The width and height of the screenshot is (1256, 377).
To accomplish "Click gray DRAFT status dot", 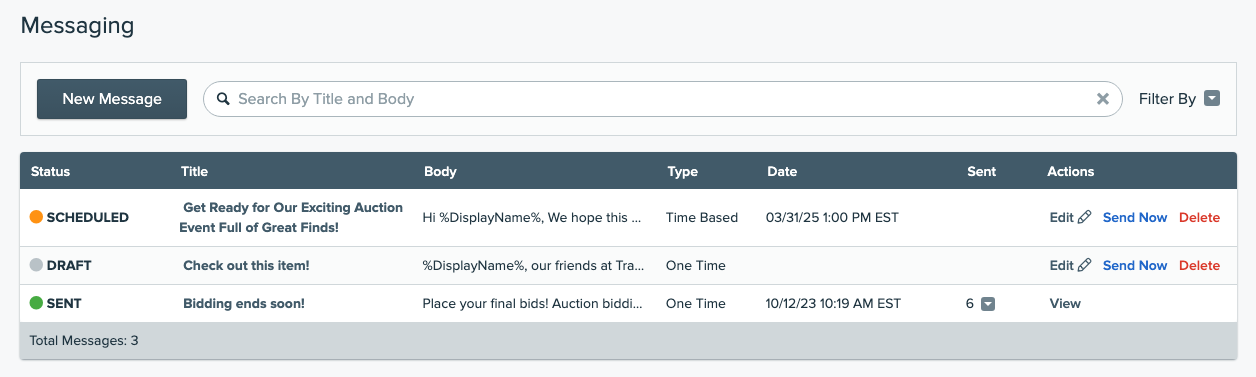I will click(x=37, y=265).
